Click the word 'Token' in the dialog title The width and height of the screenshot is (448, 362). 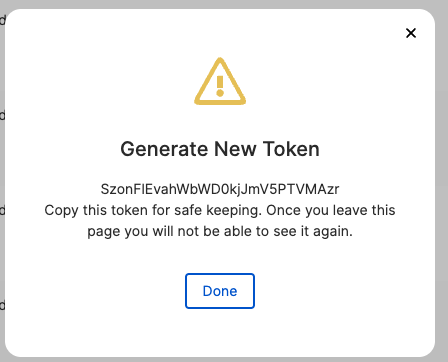coord(291,149)
